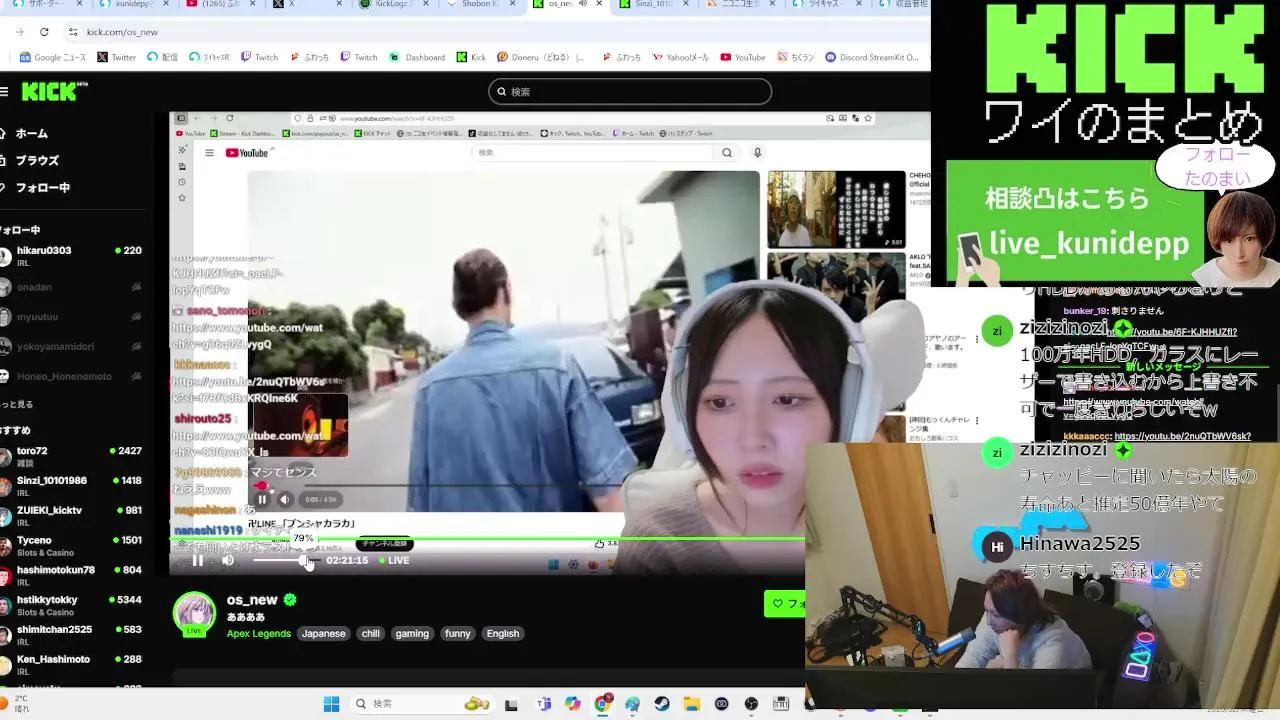Open followed channel onadan
The width and height of the screenshot is (1280, 720).
point(72,287)
